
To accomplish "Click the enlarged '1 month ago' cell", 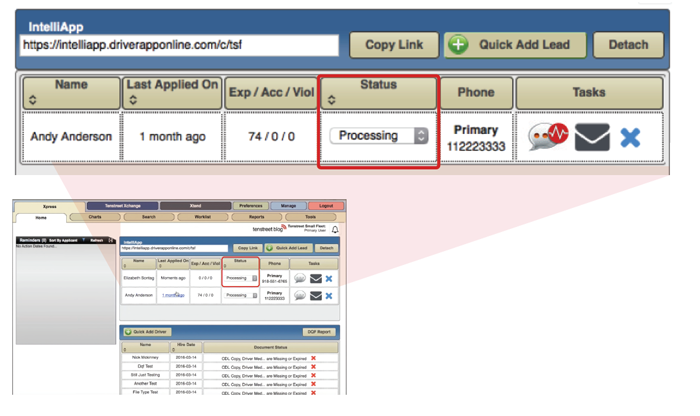I will (172, 137).
